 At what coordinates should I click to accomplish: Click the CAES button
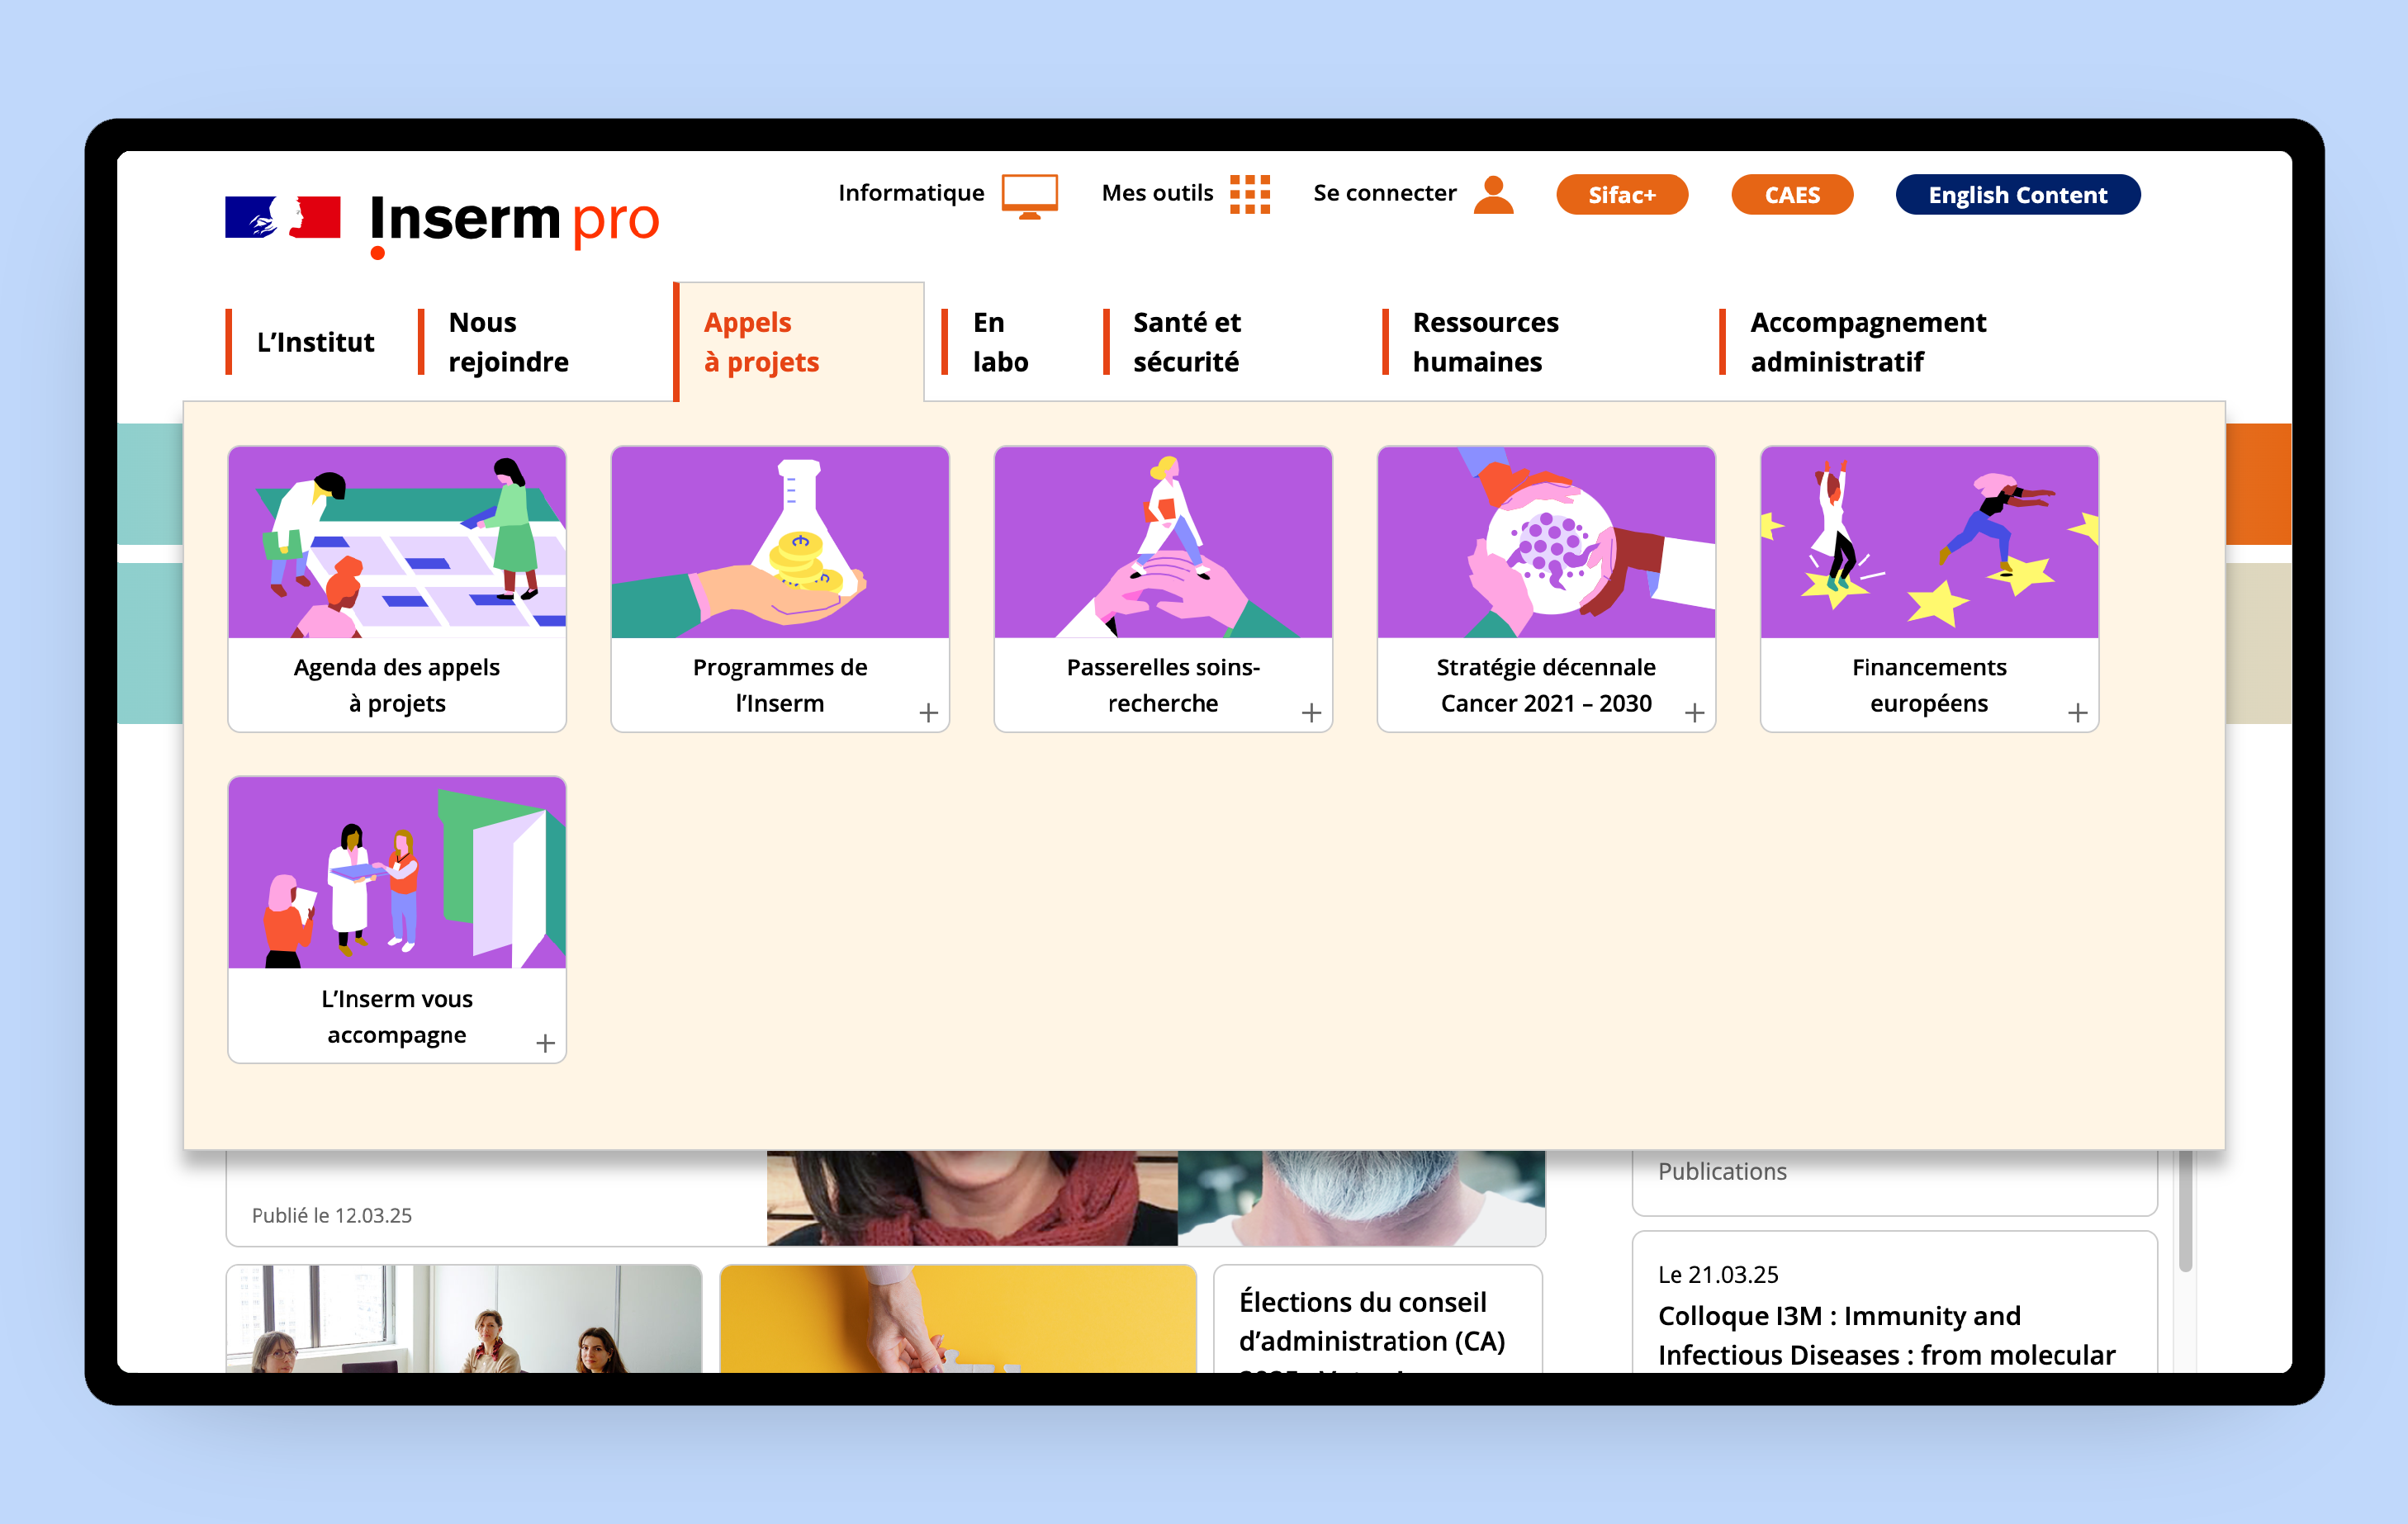pyautogui.click(x=1791, y=195)
